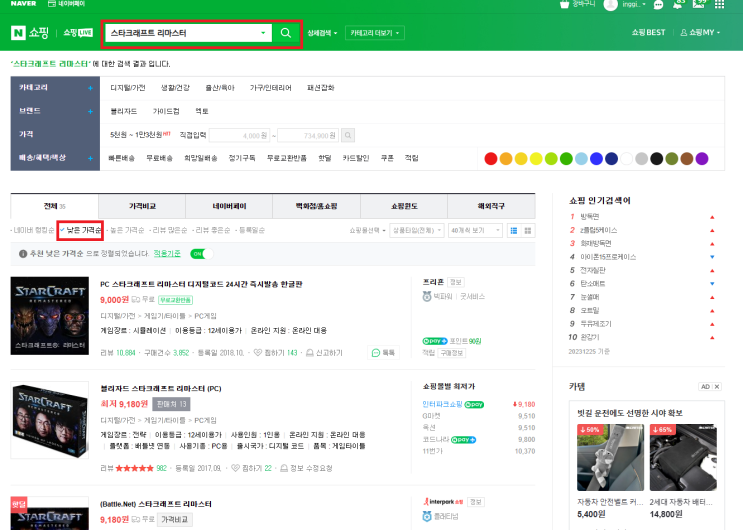
Task: Open 상품타입(전체) dropdown
Action: coord(417,230)
